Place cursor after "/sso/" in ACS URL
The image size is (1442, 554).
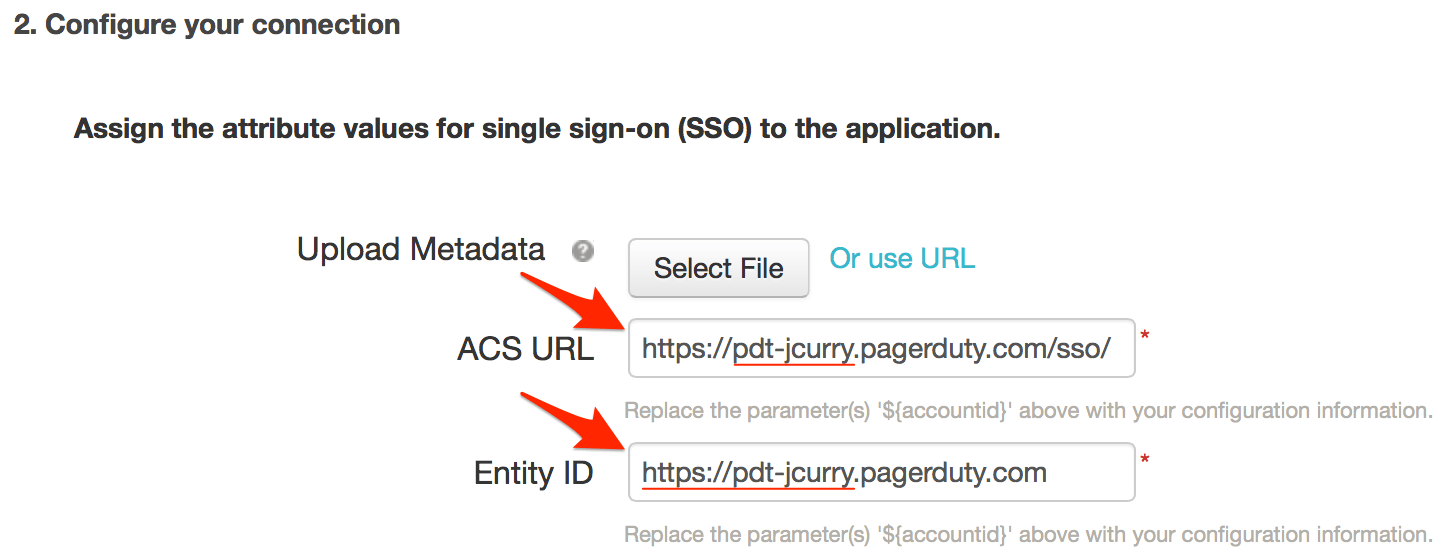[x=1113, y=349]
